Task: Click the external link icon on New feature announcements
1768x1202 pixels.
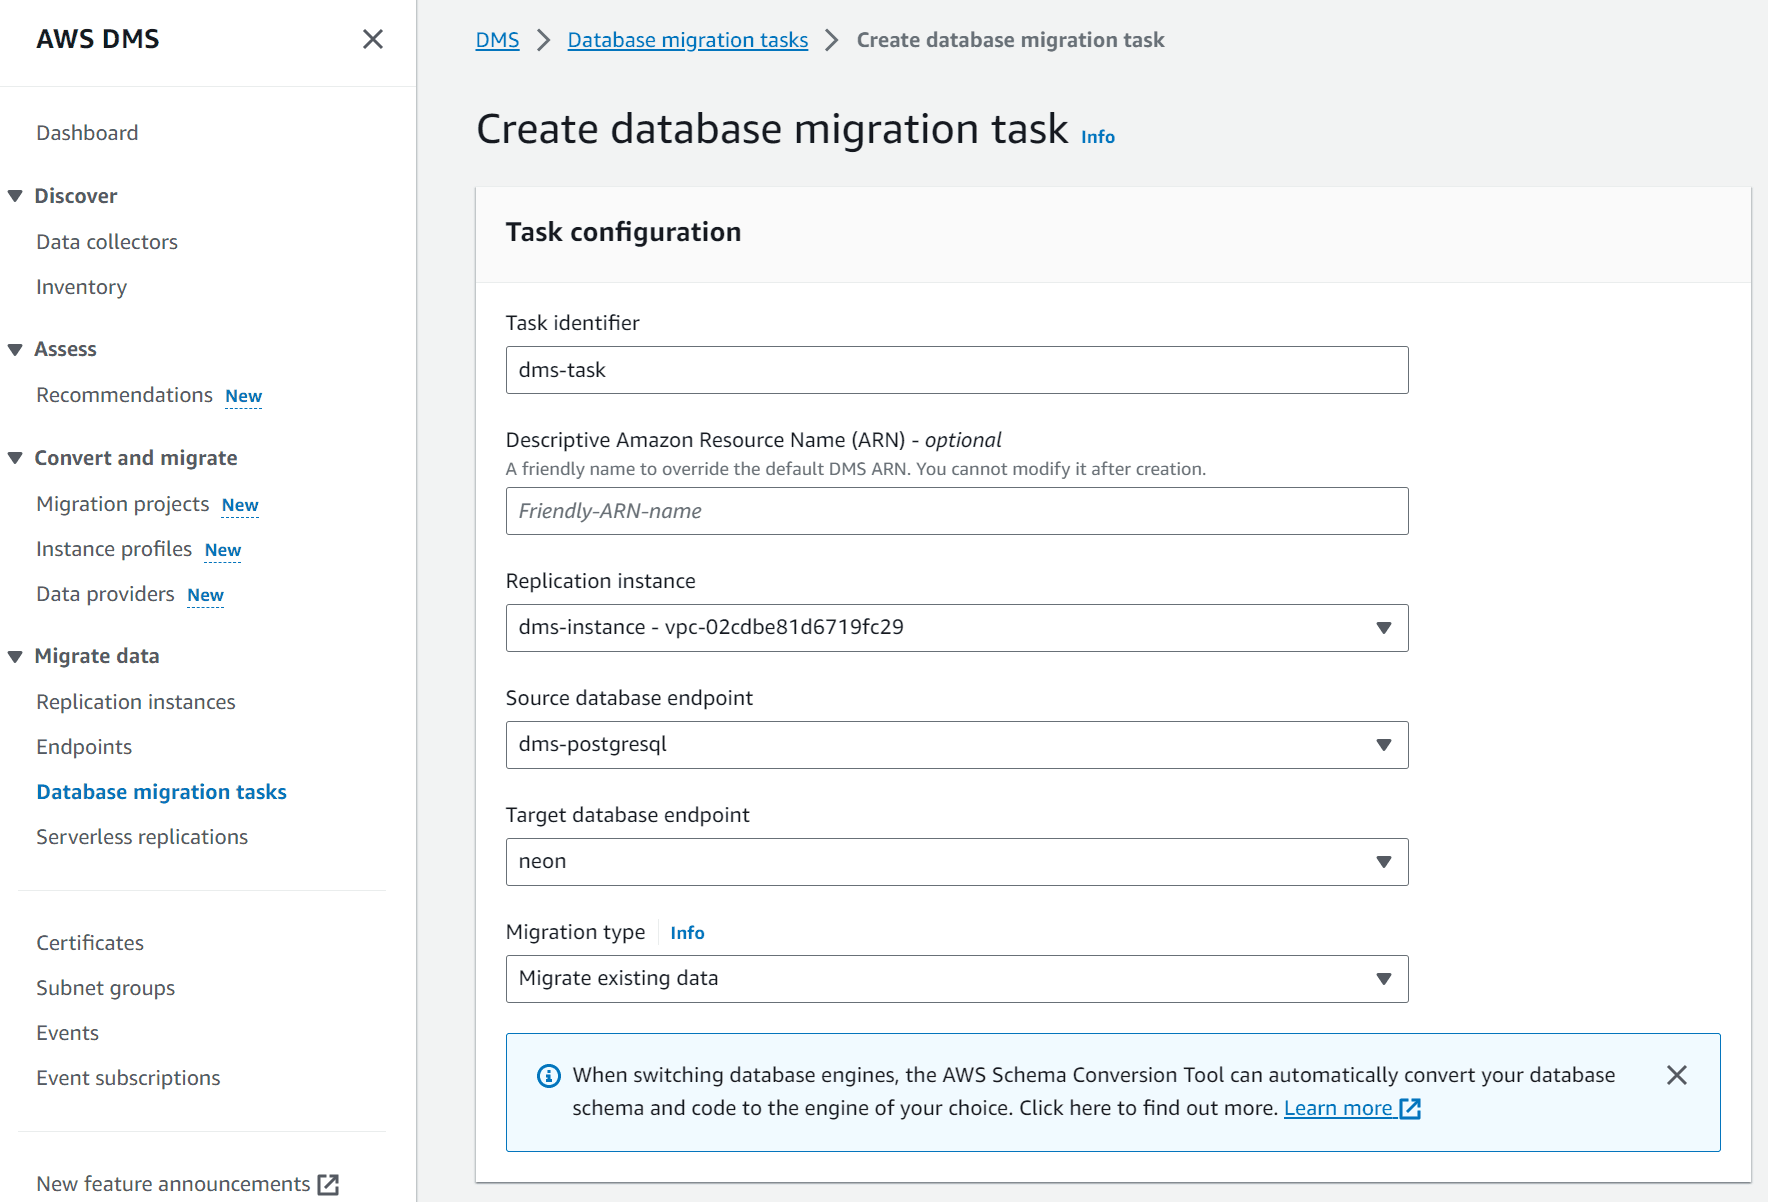Action: [x=328, y=1184]
